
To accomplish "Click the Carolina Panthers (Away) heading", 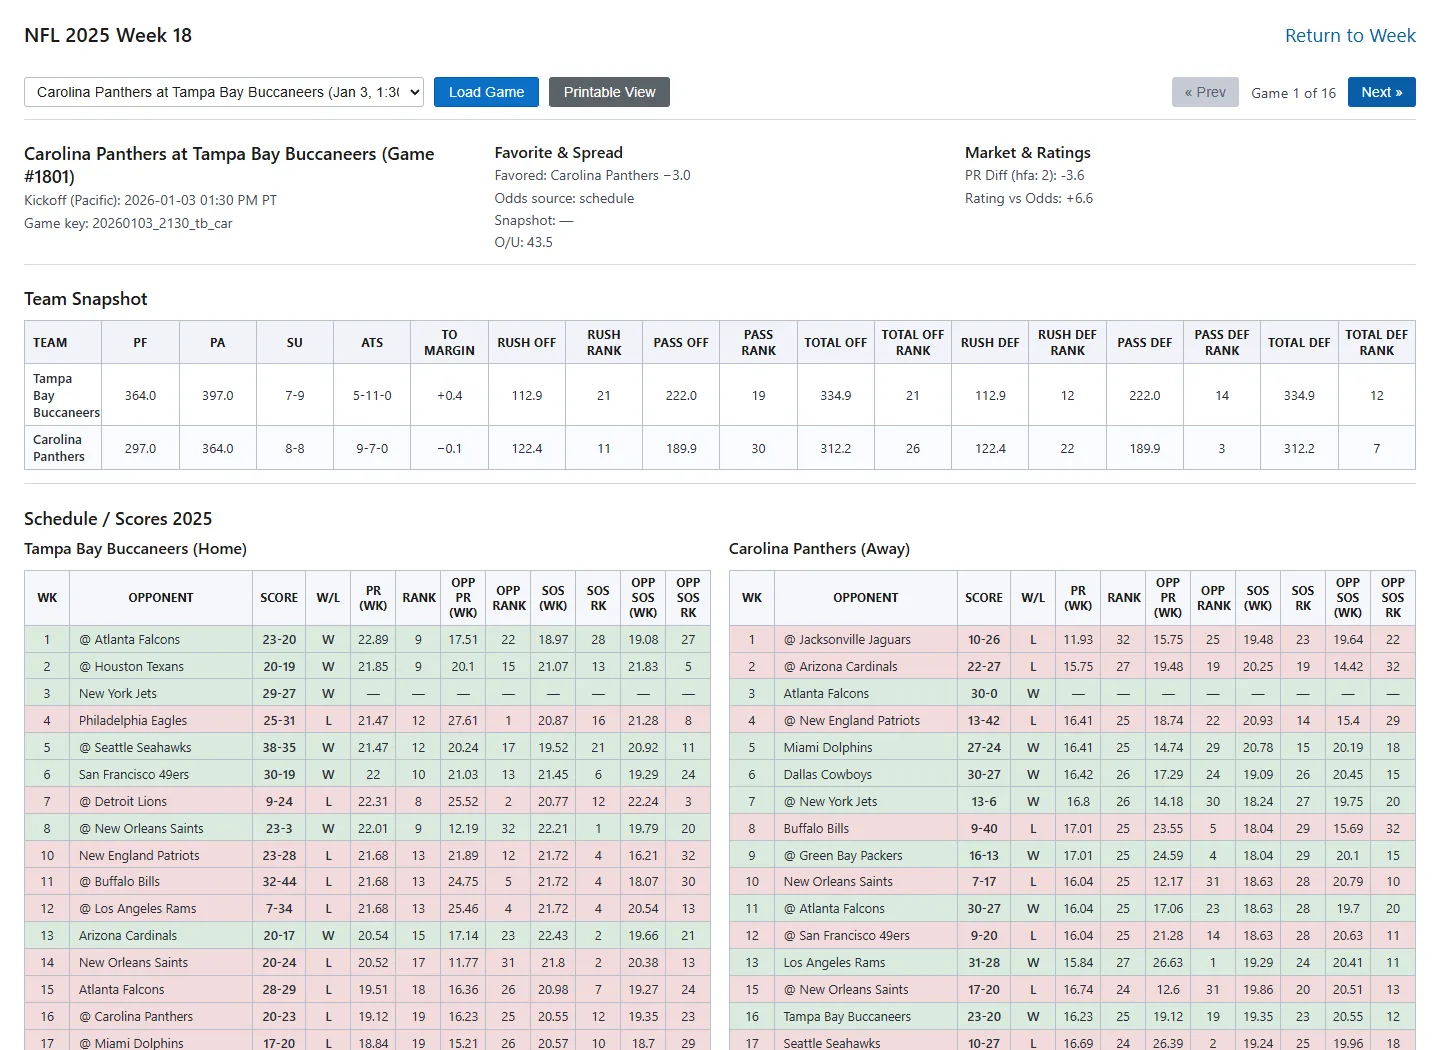I will click(x=819, y=549).
